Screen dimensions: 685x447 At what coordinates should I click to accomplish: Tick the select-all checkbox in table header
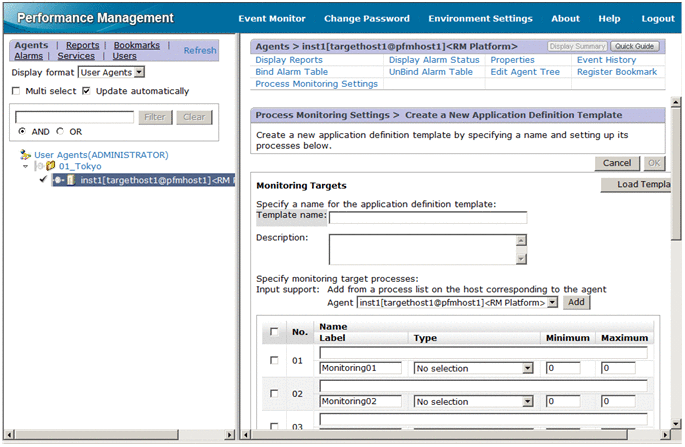(275, 332)
